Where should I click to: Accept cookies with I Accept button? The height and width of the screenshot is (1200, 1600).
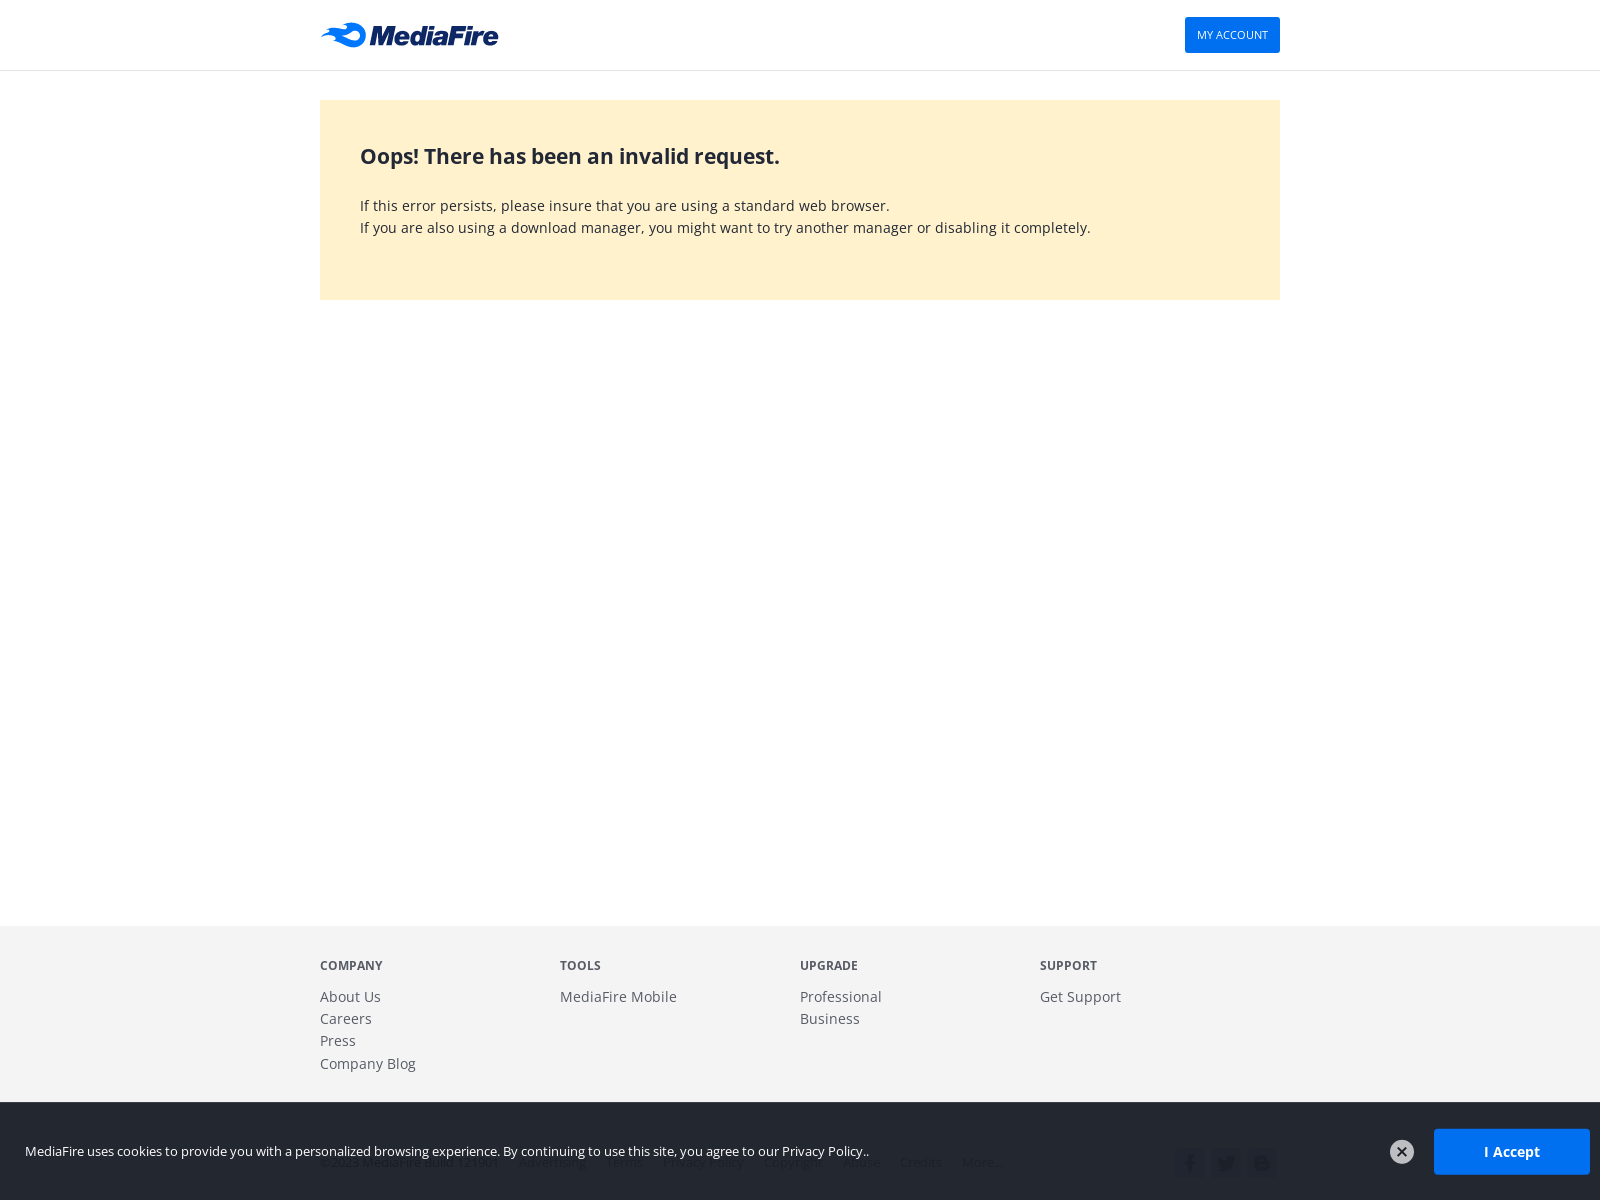(1511, 1152)
